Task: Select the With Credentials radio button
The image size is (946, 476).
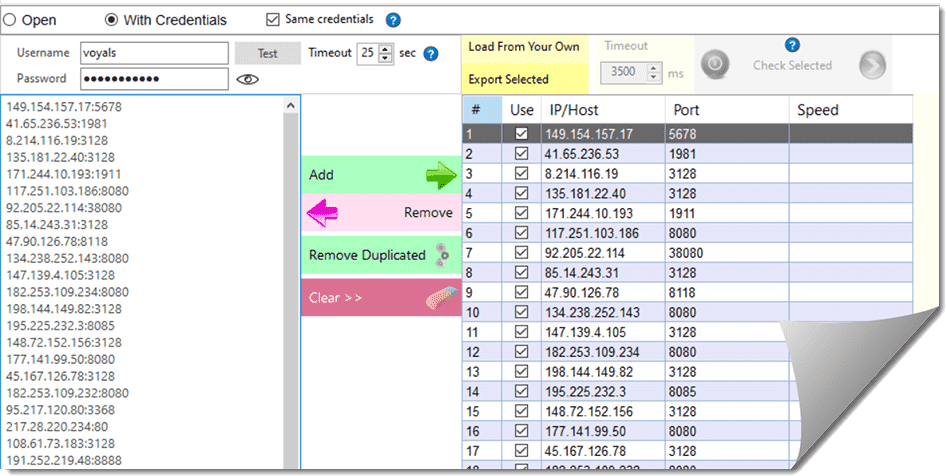Action: (112, 20)
